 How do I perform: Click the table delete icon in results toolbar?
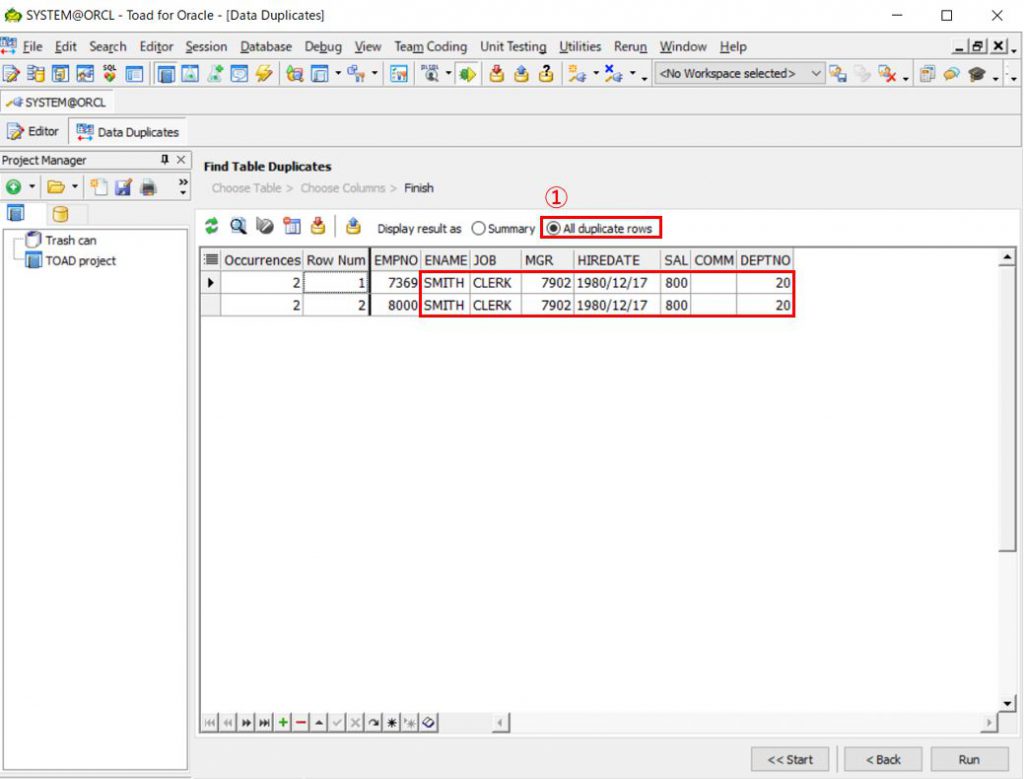point(291,226)
